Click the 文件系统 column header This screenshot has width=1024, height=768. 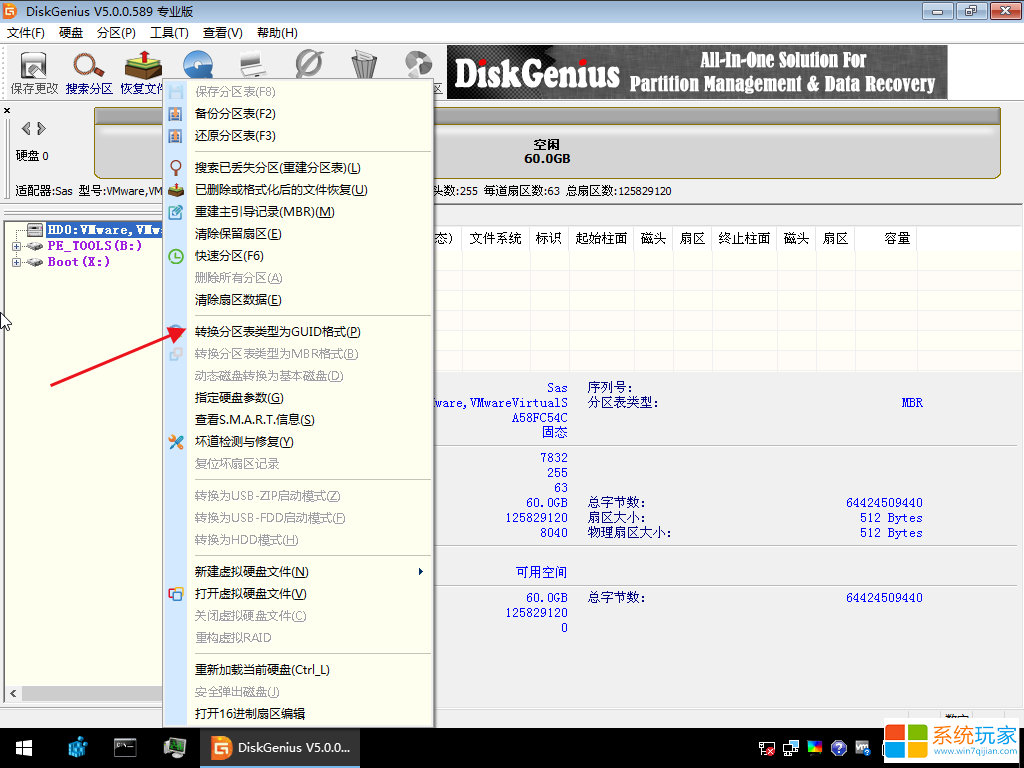(496, 239)
